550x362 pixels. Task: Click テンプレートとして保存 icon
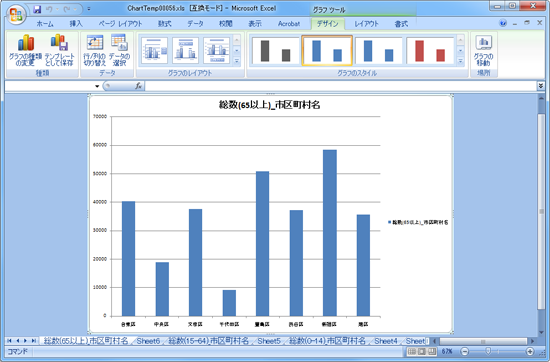[60, 50]
